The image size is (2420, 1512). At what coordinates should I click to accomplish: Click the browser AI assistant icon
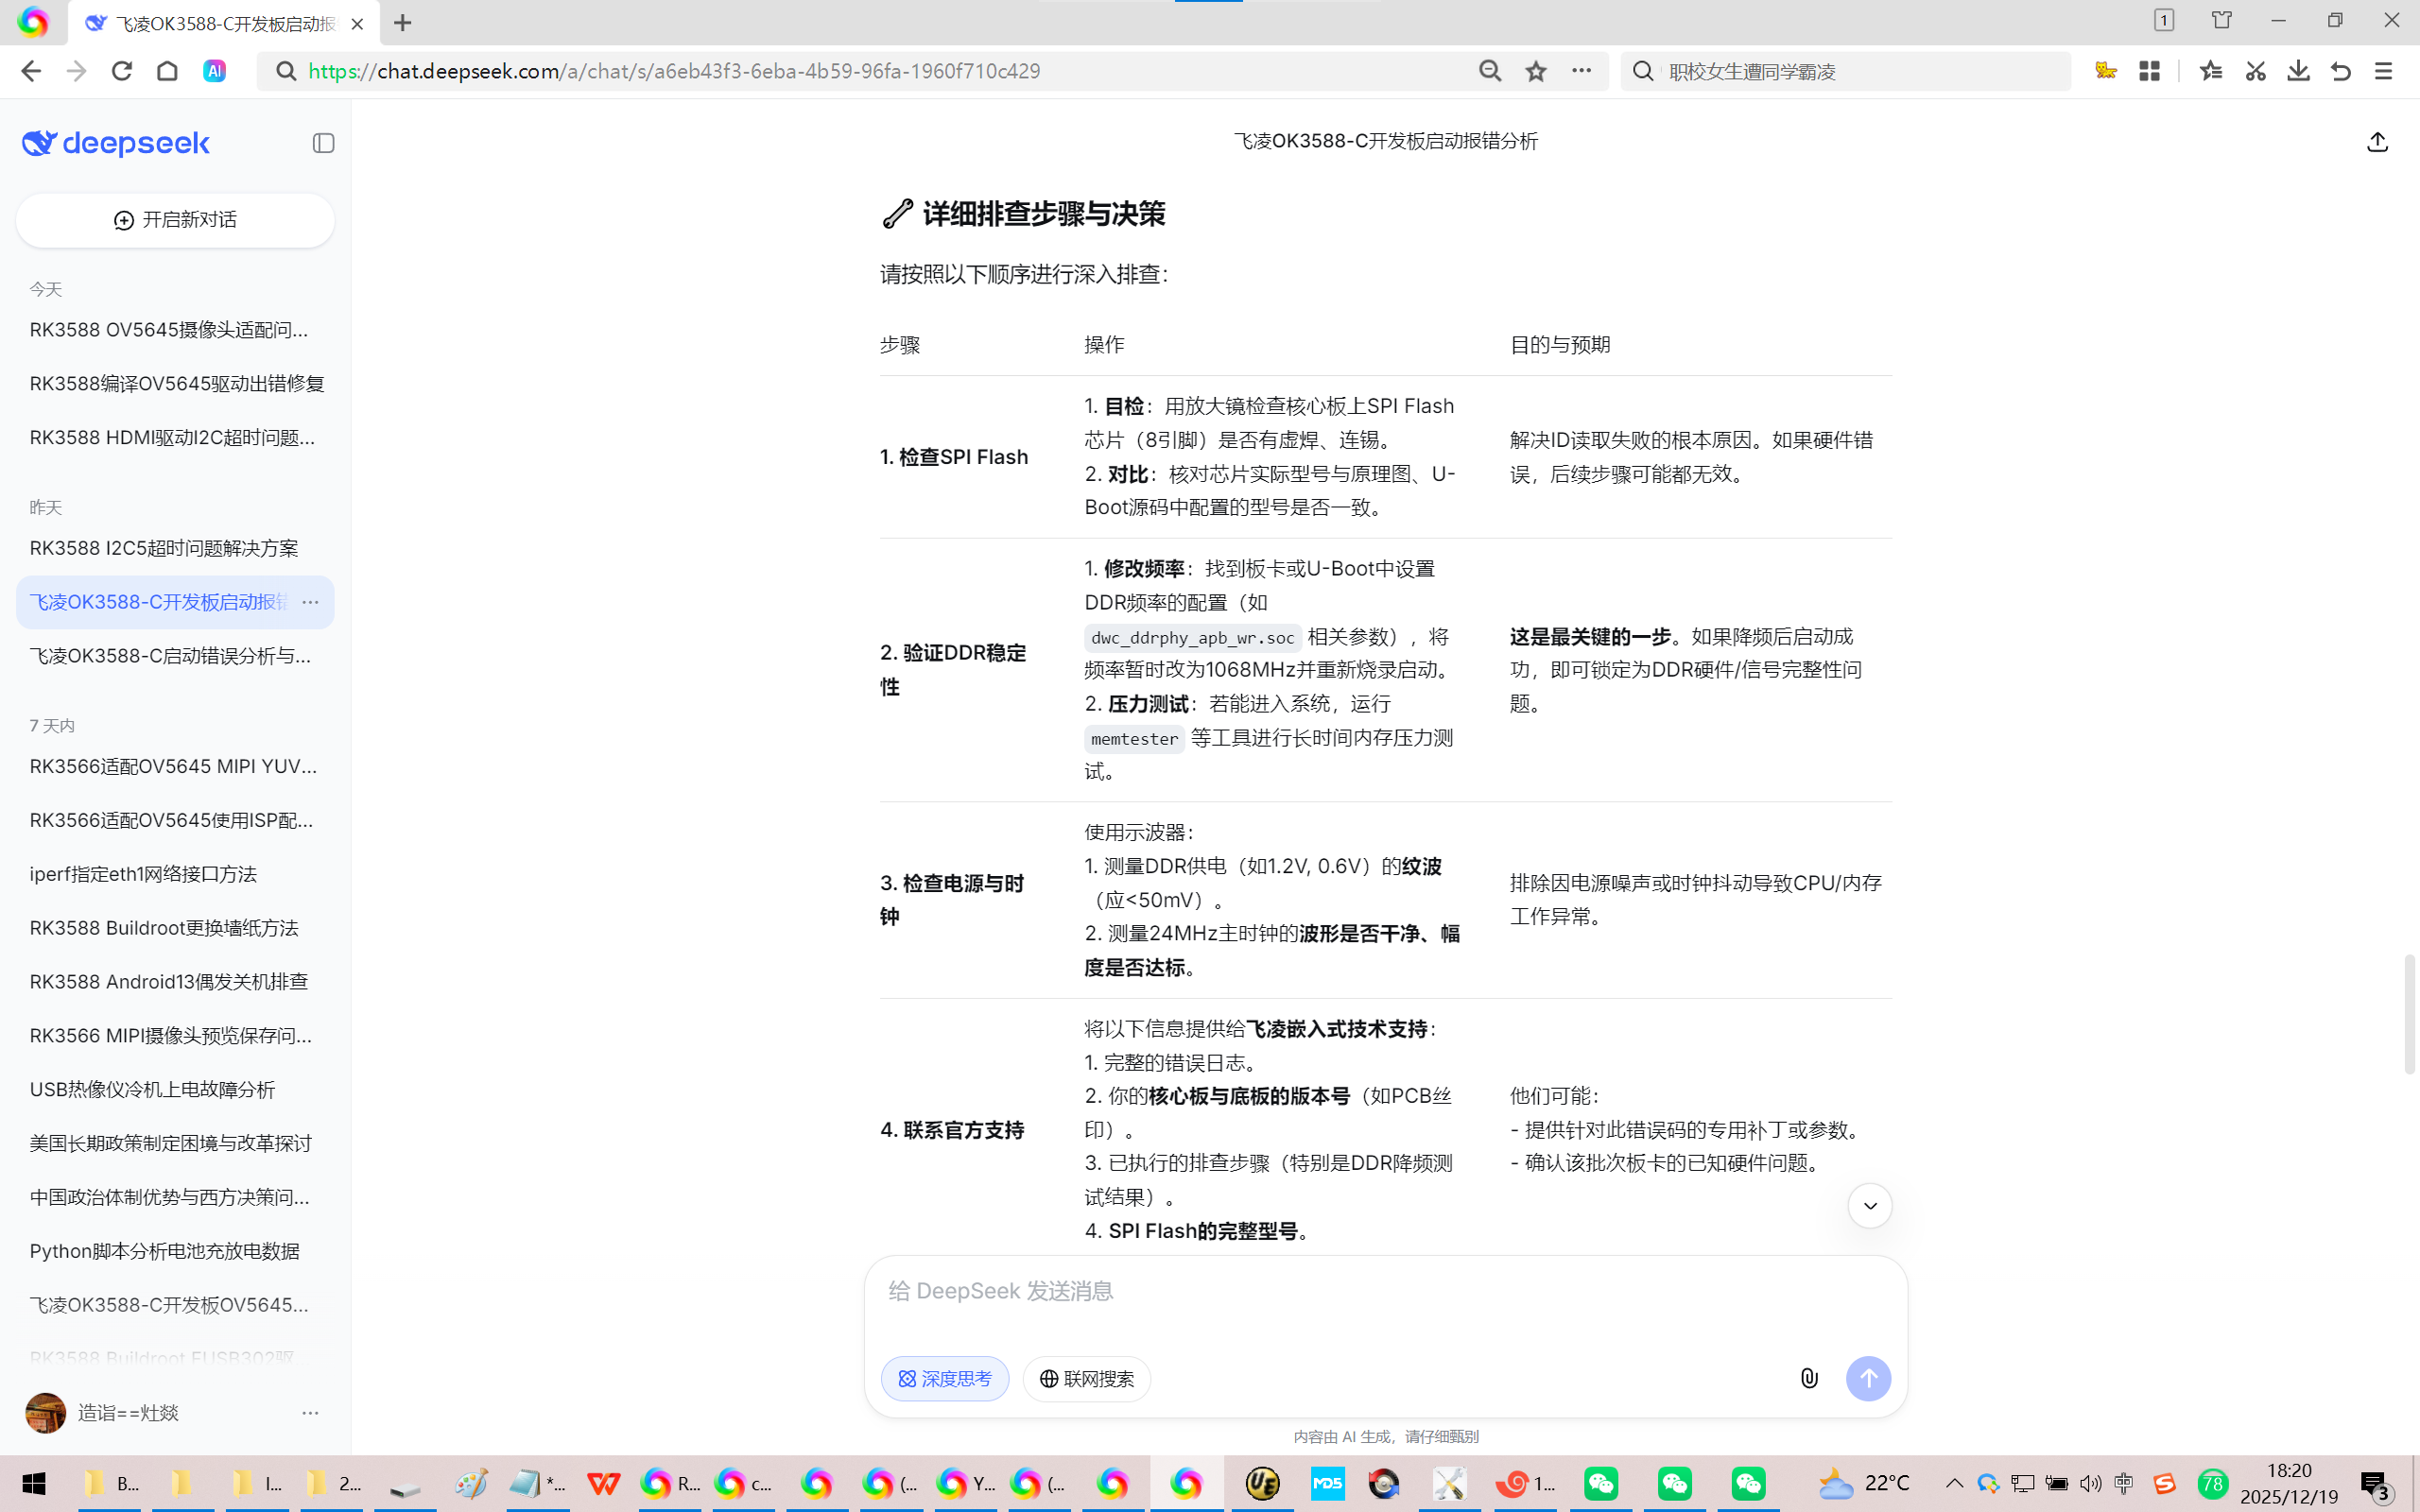click(x=214, y=71)
